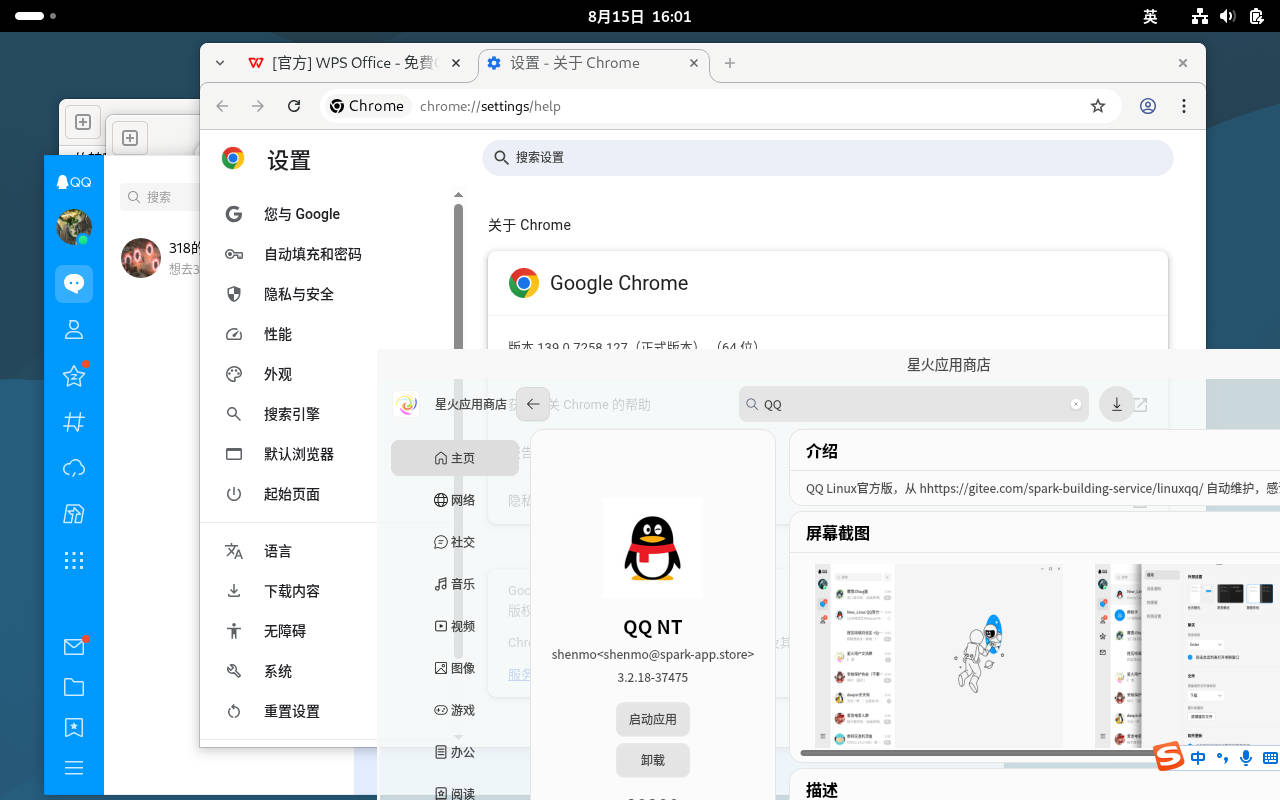Open QQ files folder icon
Image resolution: width=1280 pixels, height=800 pixels.
pyautogui.click(x=74, y=687)
